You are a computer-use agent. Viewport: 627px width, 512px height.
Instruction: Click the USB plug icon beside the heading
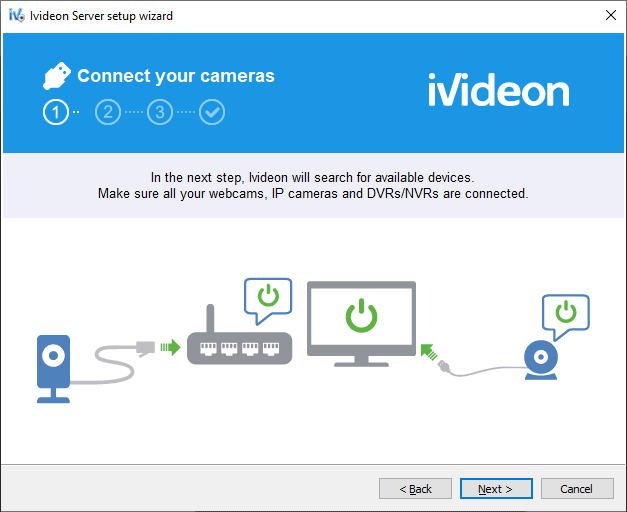tap(56, 76)
